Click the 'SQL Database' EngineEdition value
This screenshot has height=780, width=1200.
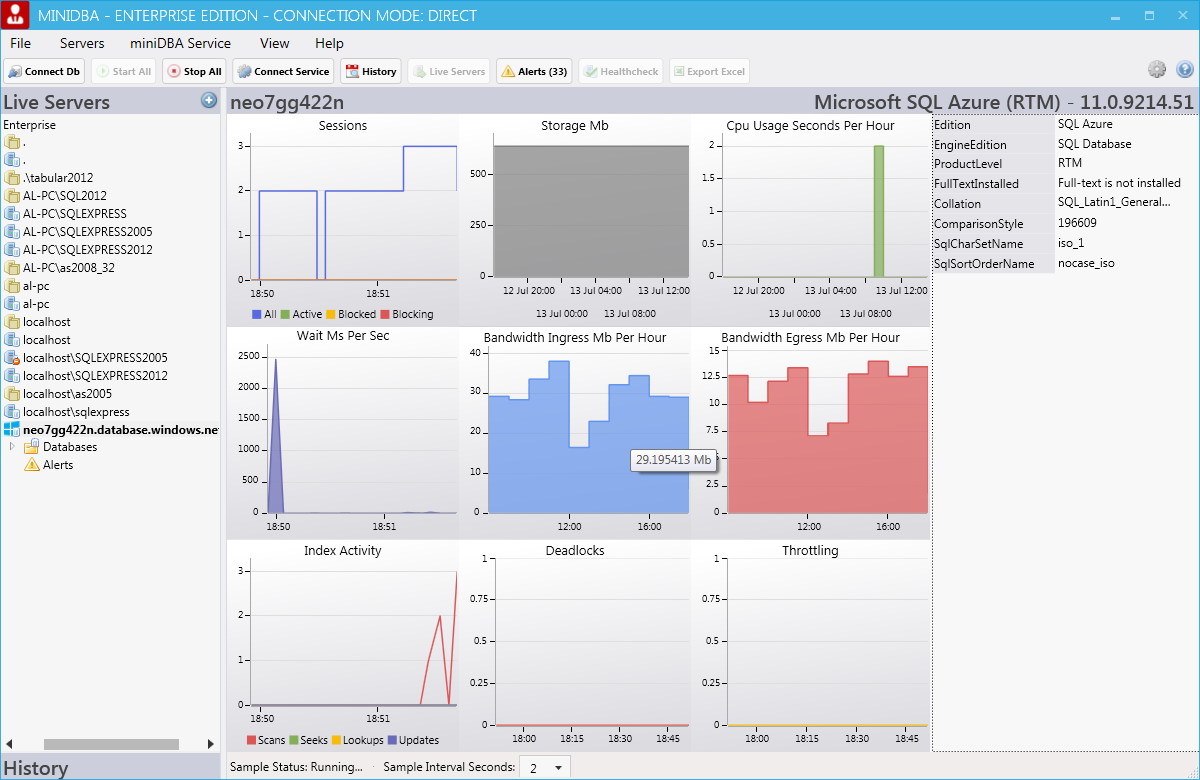pyautogui.click(x=1095, y=144)
